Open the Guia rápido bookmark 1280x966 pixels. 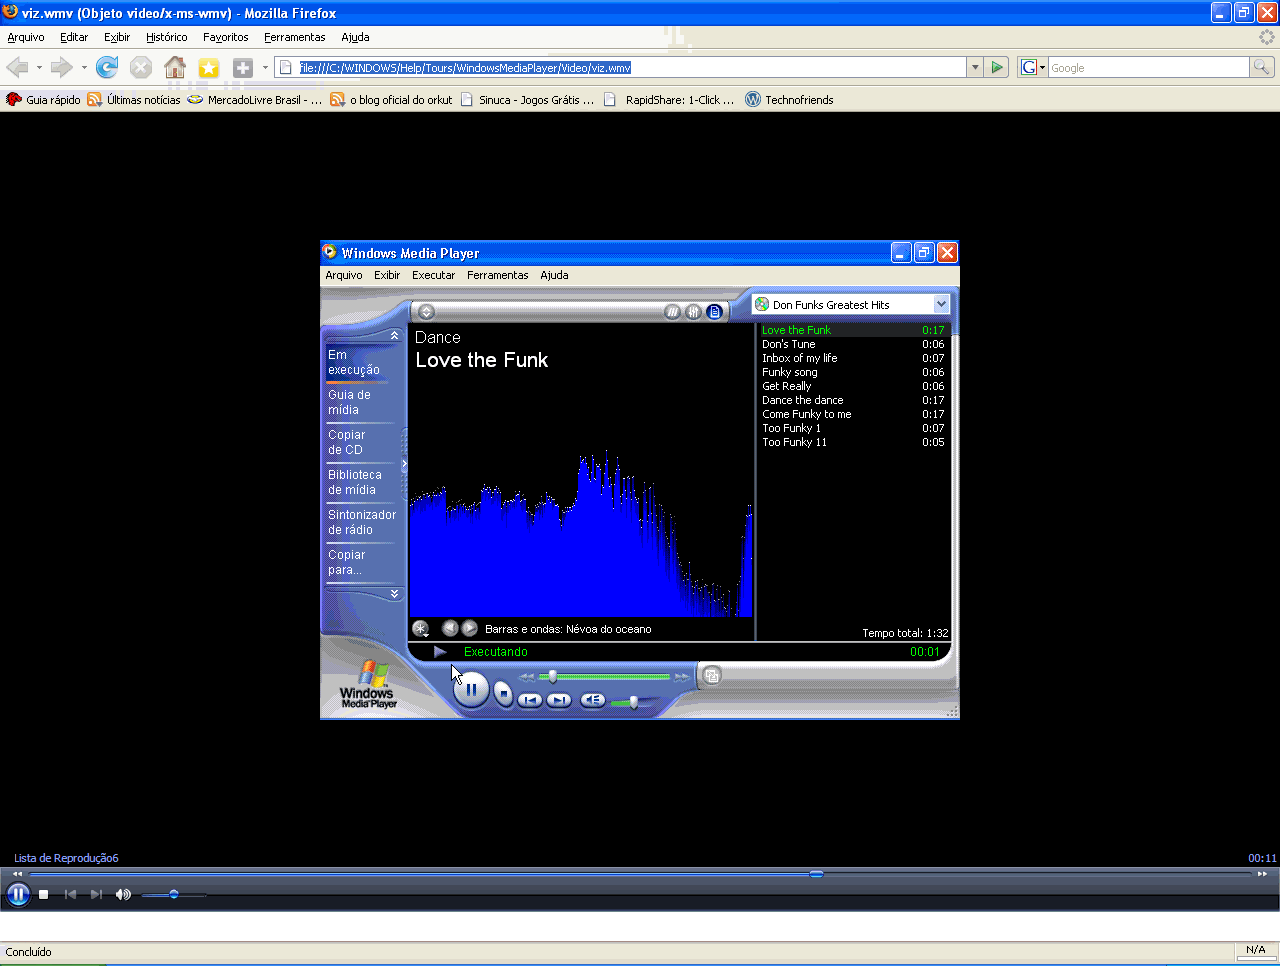click(x=43, y=100)
